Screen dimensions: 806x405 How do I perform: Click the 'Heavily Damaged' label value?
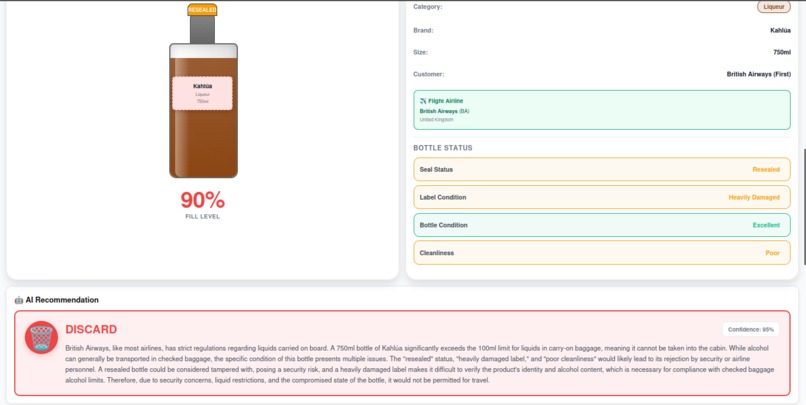point(754,197)
